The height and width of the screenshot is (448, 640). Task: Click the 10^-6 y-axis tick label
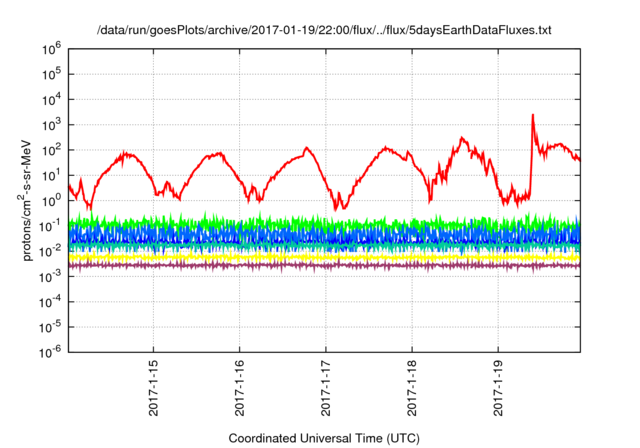click(50, 351)
